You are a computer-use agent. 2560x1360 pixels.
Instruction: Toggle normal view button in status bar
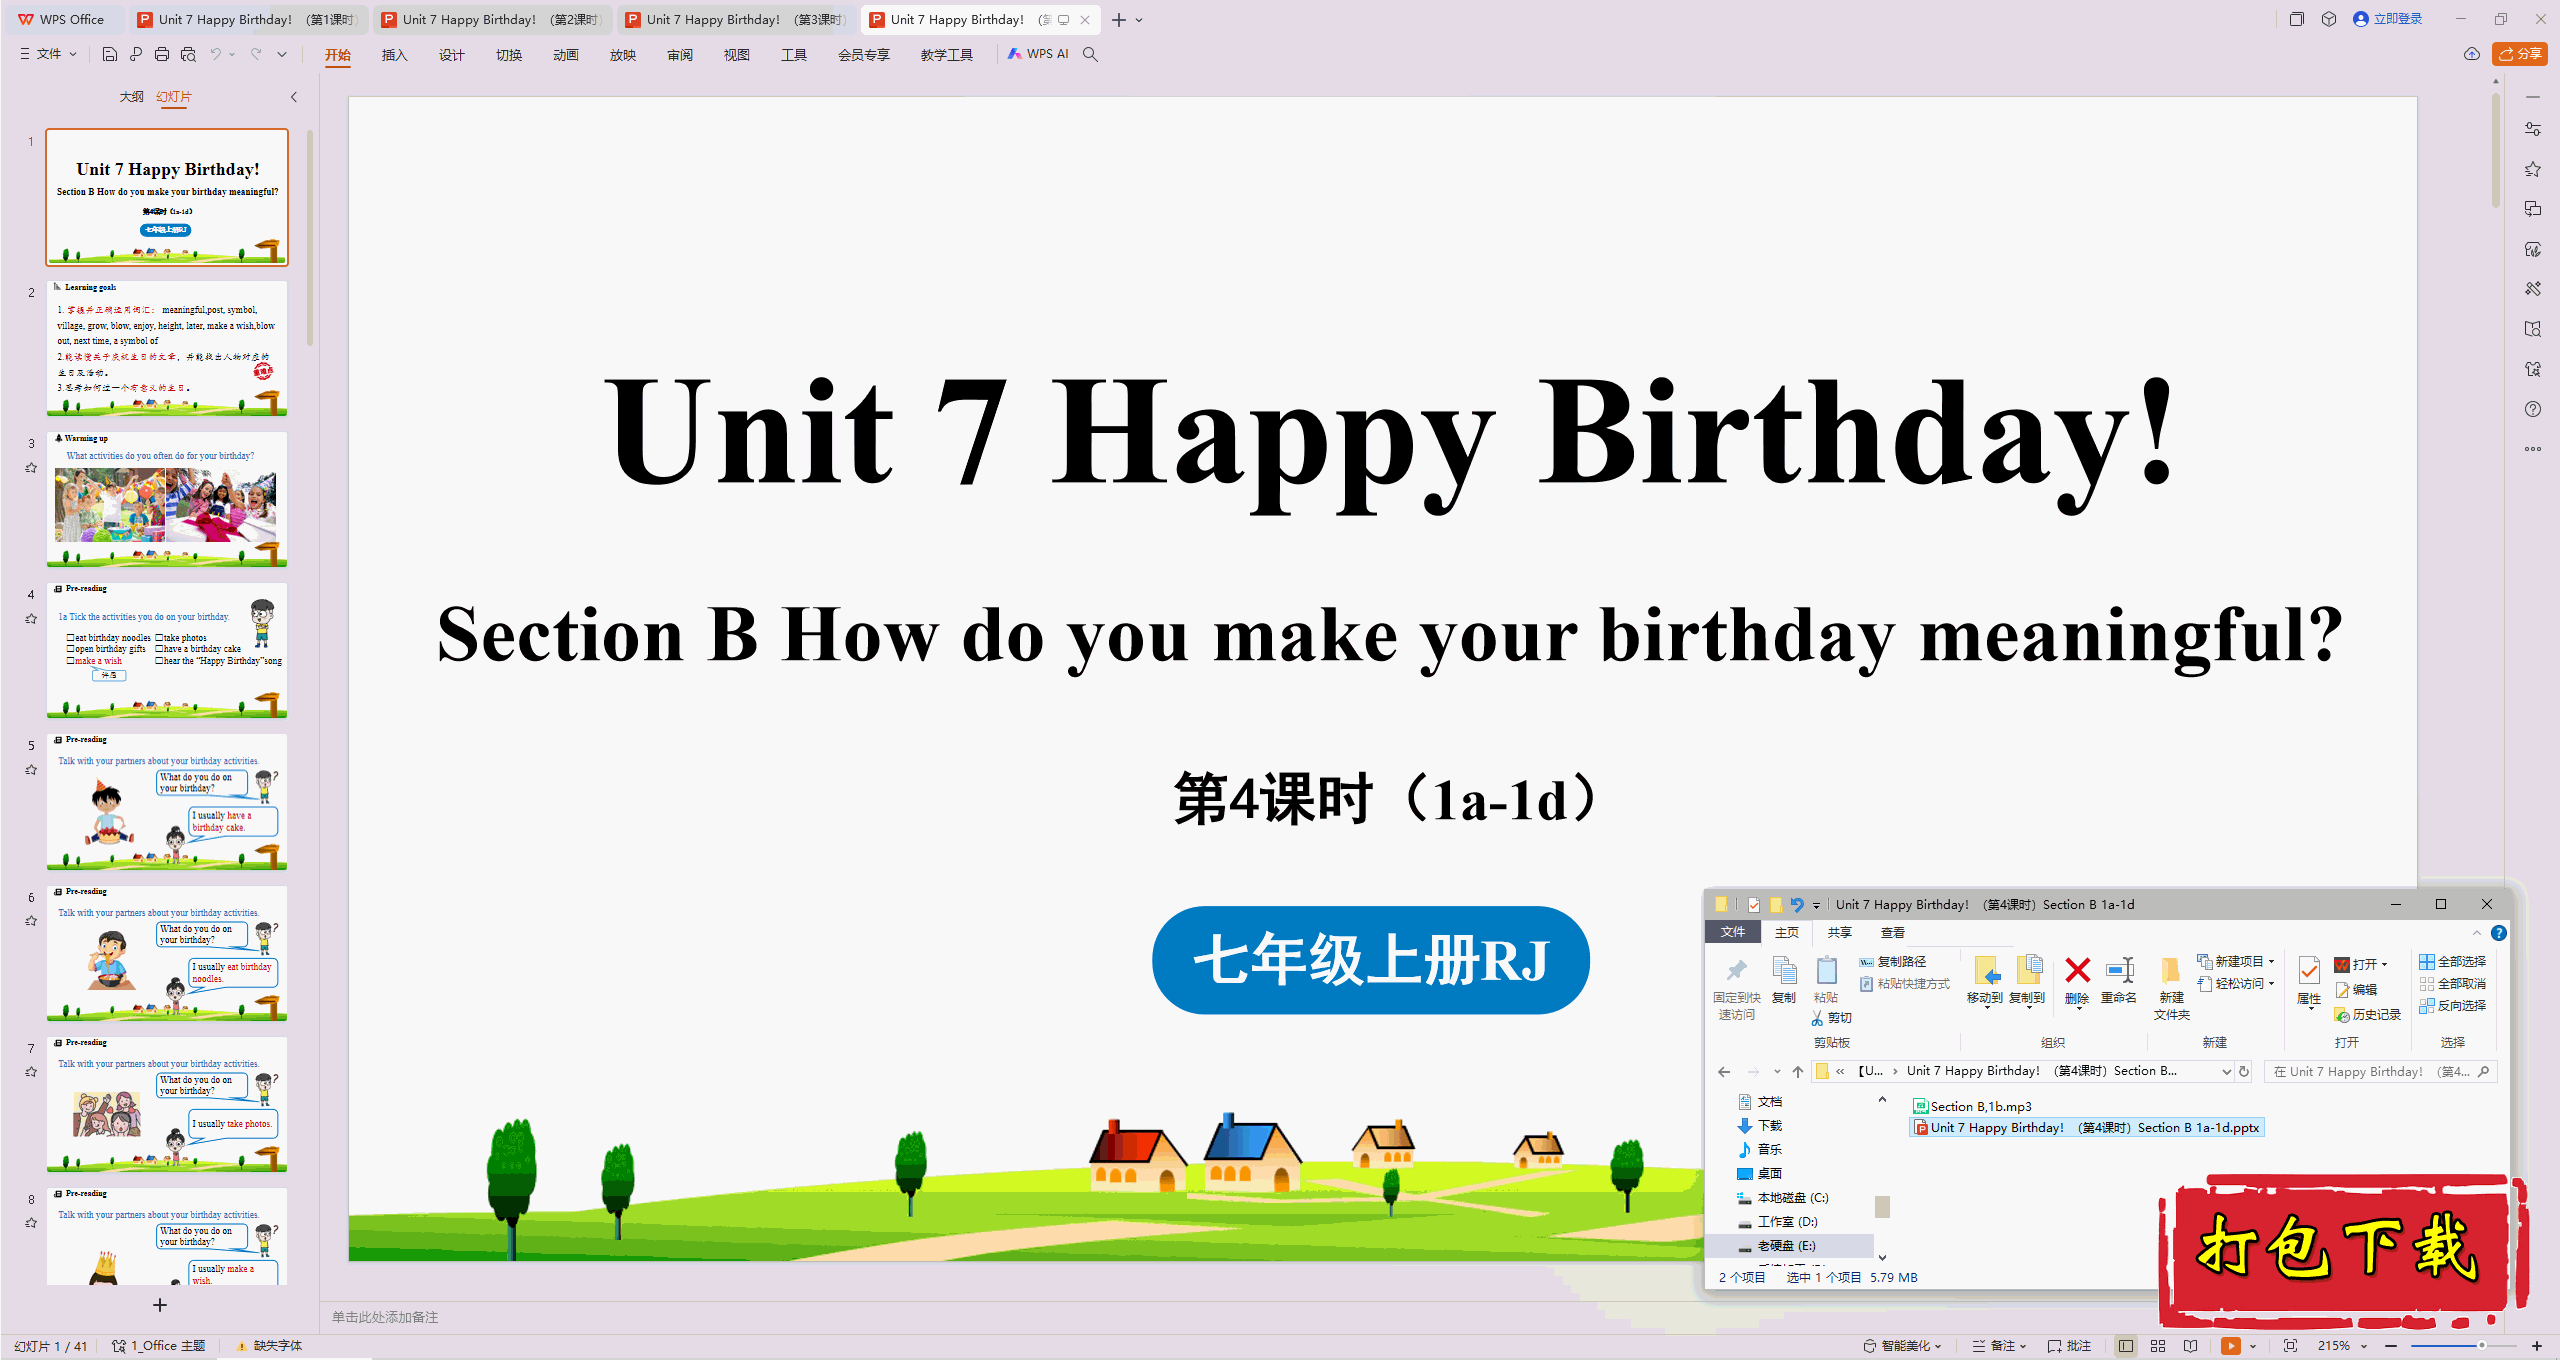(2126, 1346)
